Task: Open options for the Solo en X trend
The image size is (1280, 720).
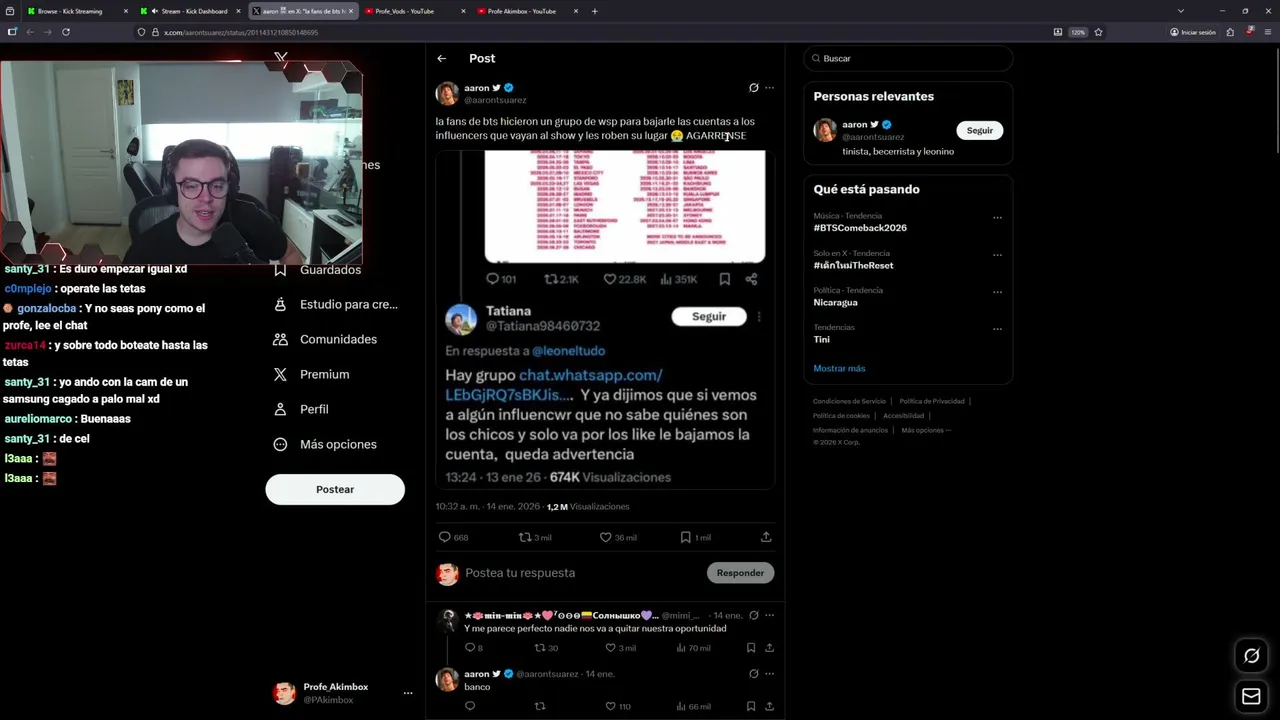Action: point(997,254)
